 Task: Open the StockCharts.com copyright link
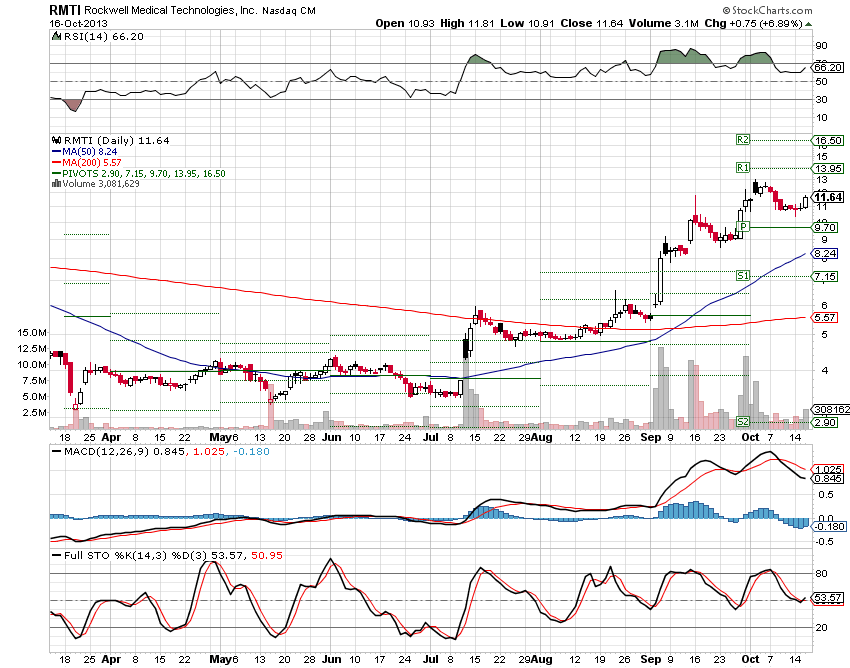click(x=767, y=10)
